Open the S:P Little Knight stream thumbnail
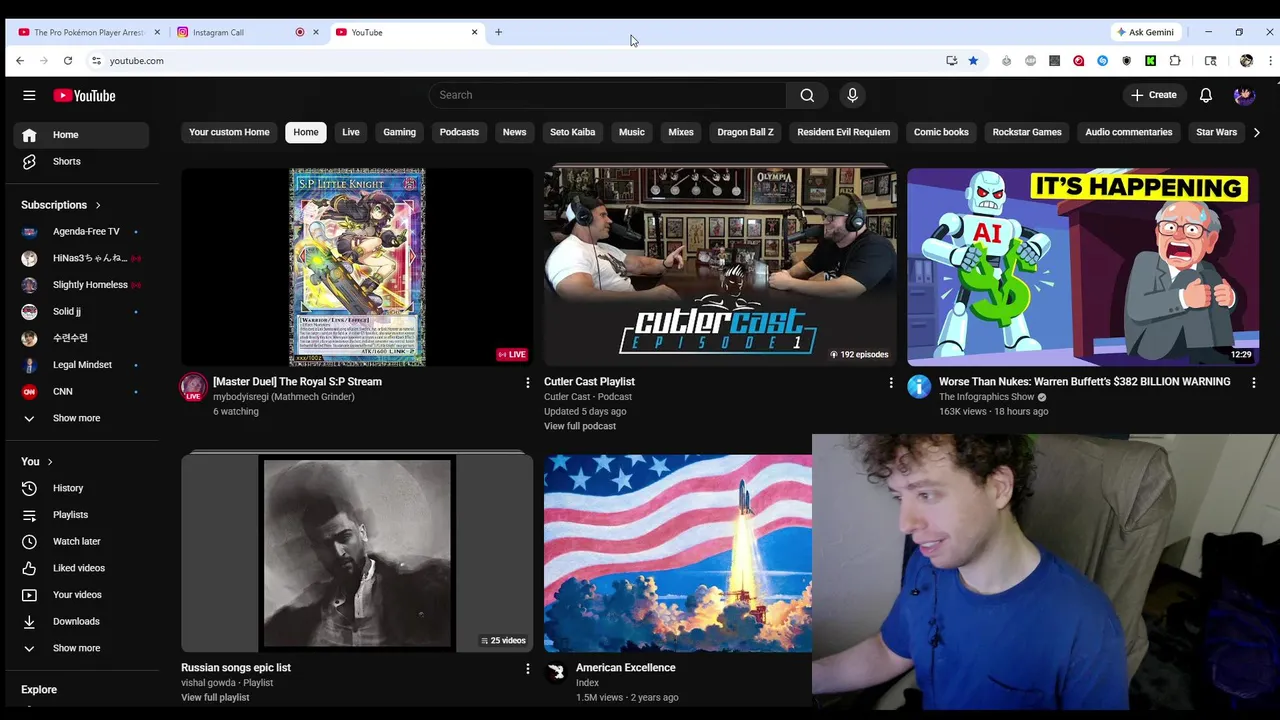Image resolution: width=1280 pixels, height=720 pixels. tap(357, 267)
